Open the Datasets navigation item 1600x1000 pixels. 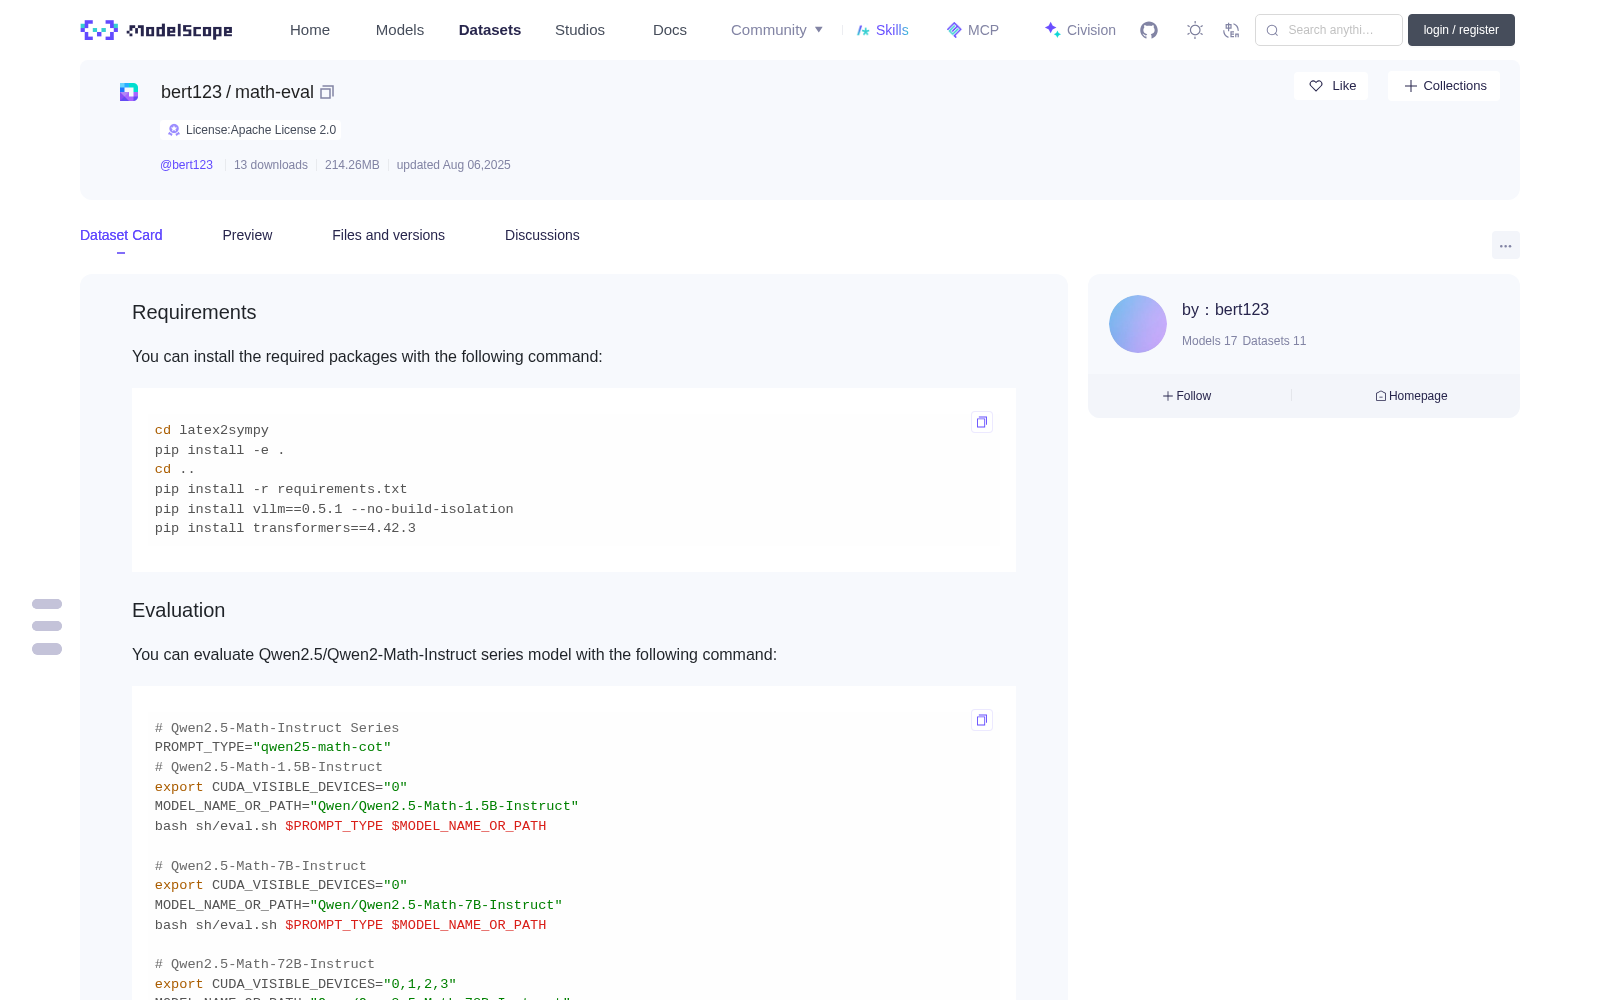point(490,30)
